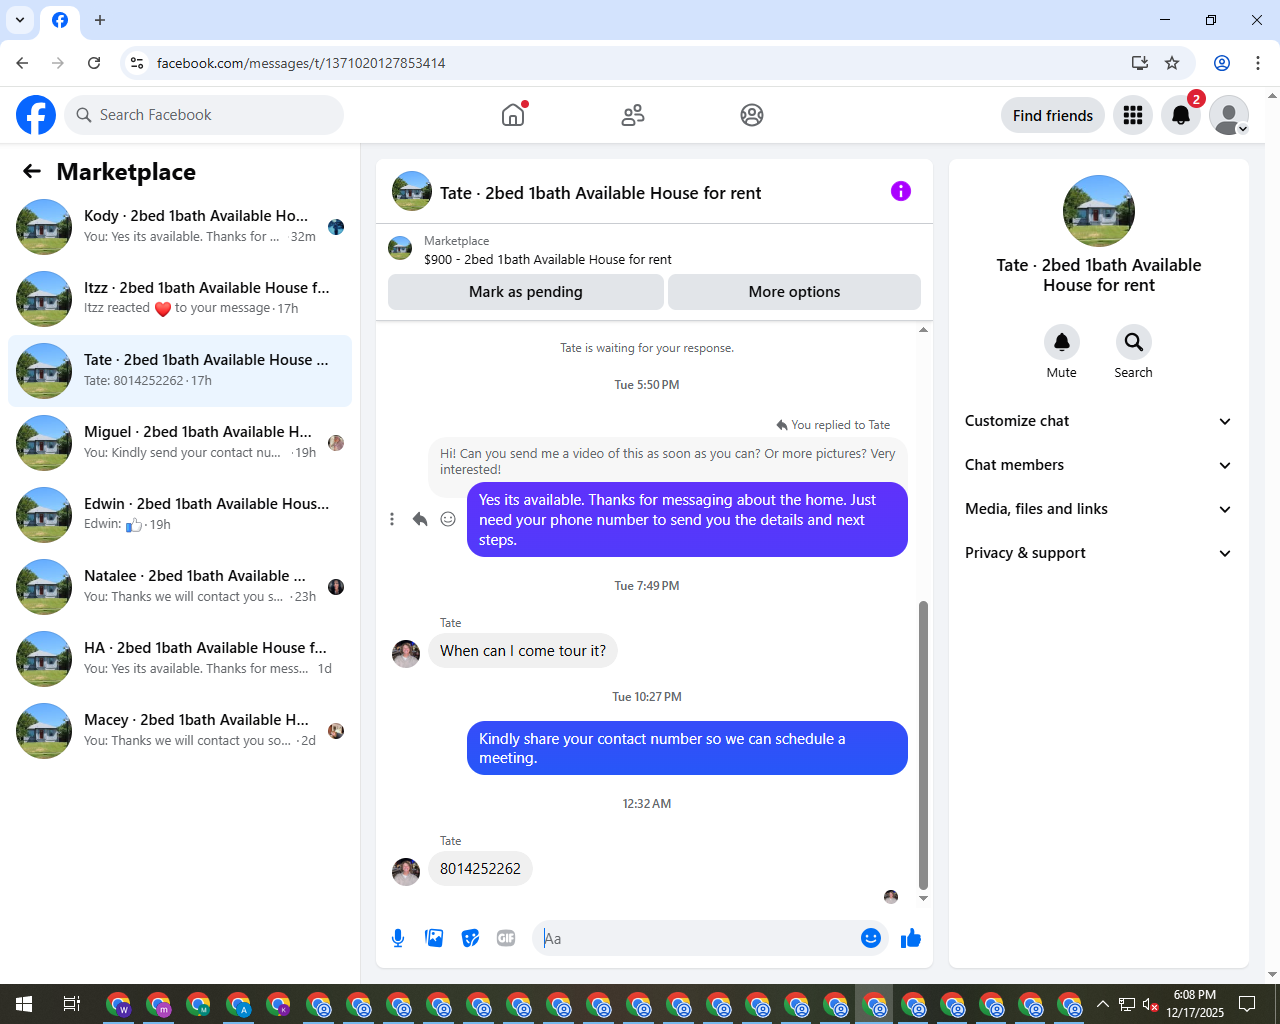
Task: Go to the Home feed icon
Action: click(x=513, y=115)
